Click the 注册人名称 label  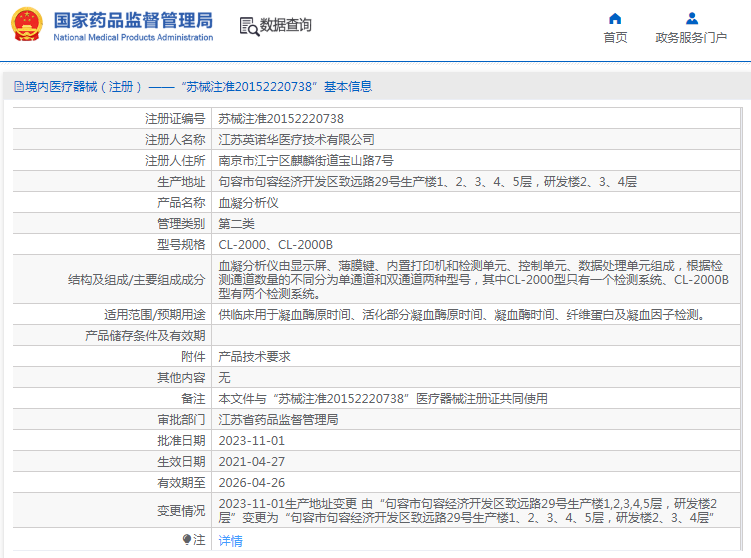pyautogui.click(x=175, y=139)
